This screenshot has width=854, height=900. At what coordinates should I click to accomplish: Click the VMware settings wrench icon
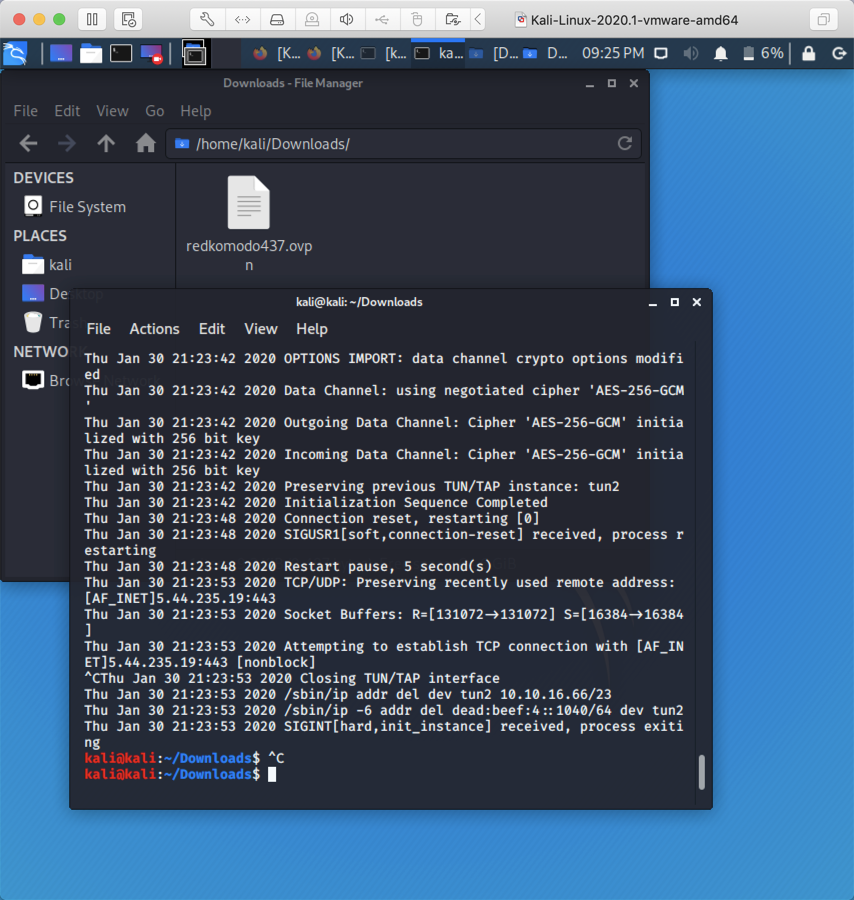207,19
